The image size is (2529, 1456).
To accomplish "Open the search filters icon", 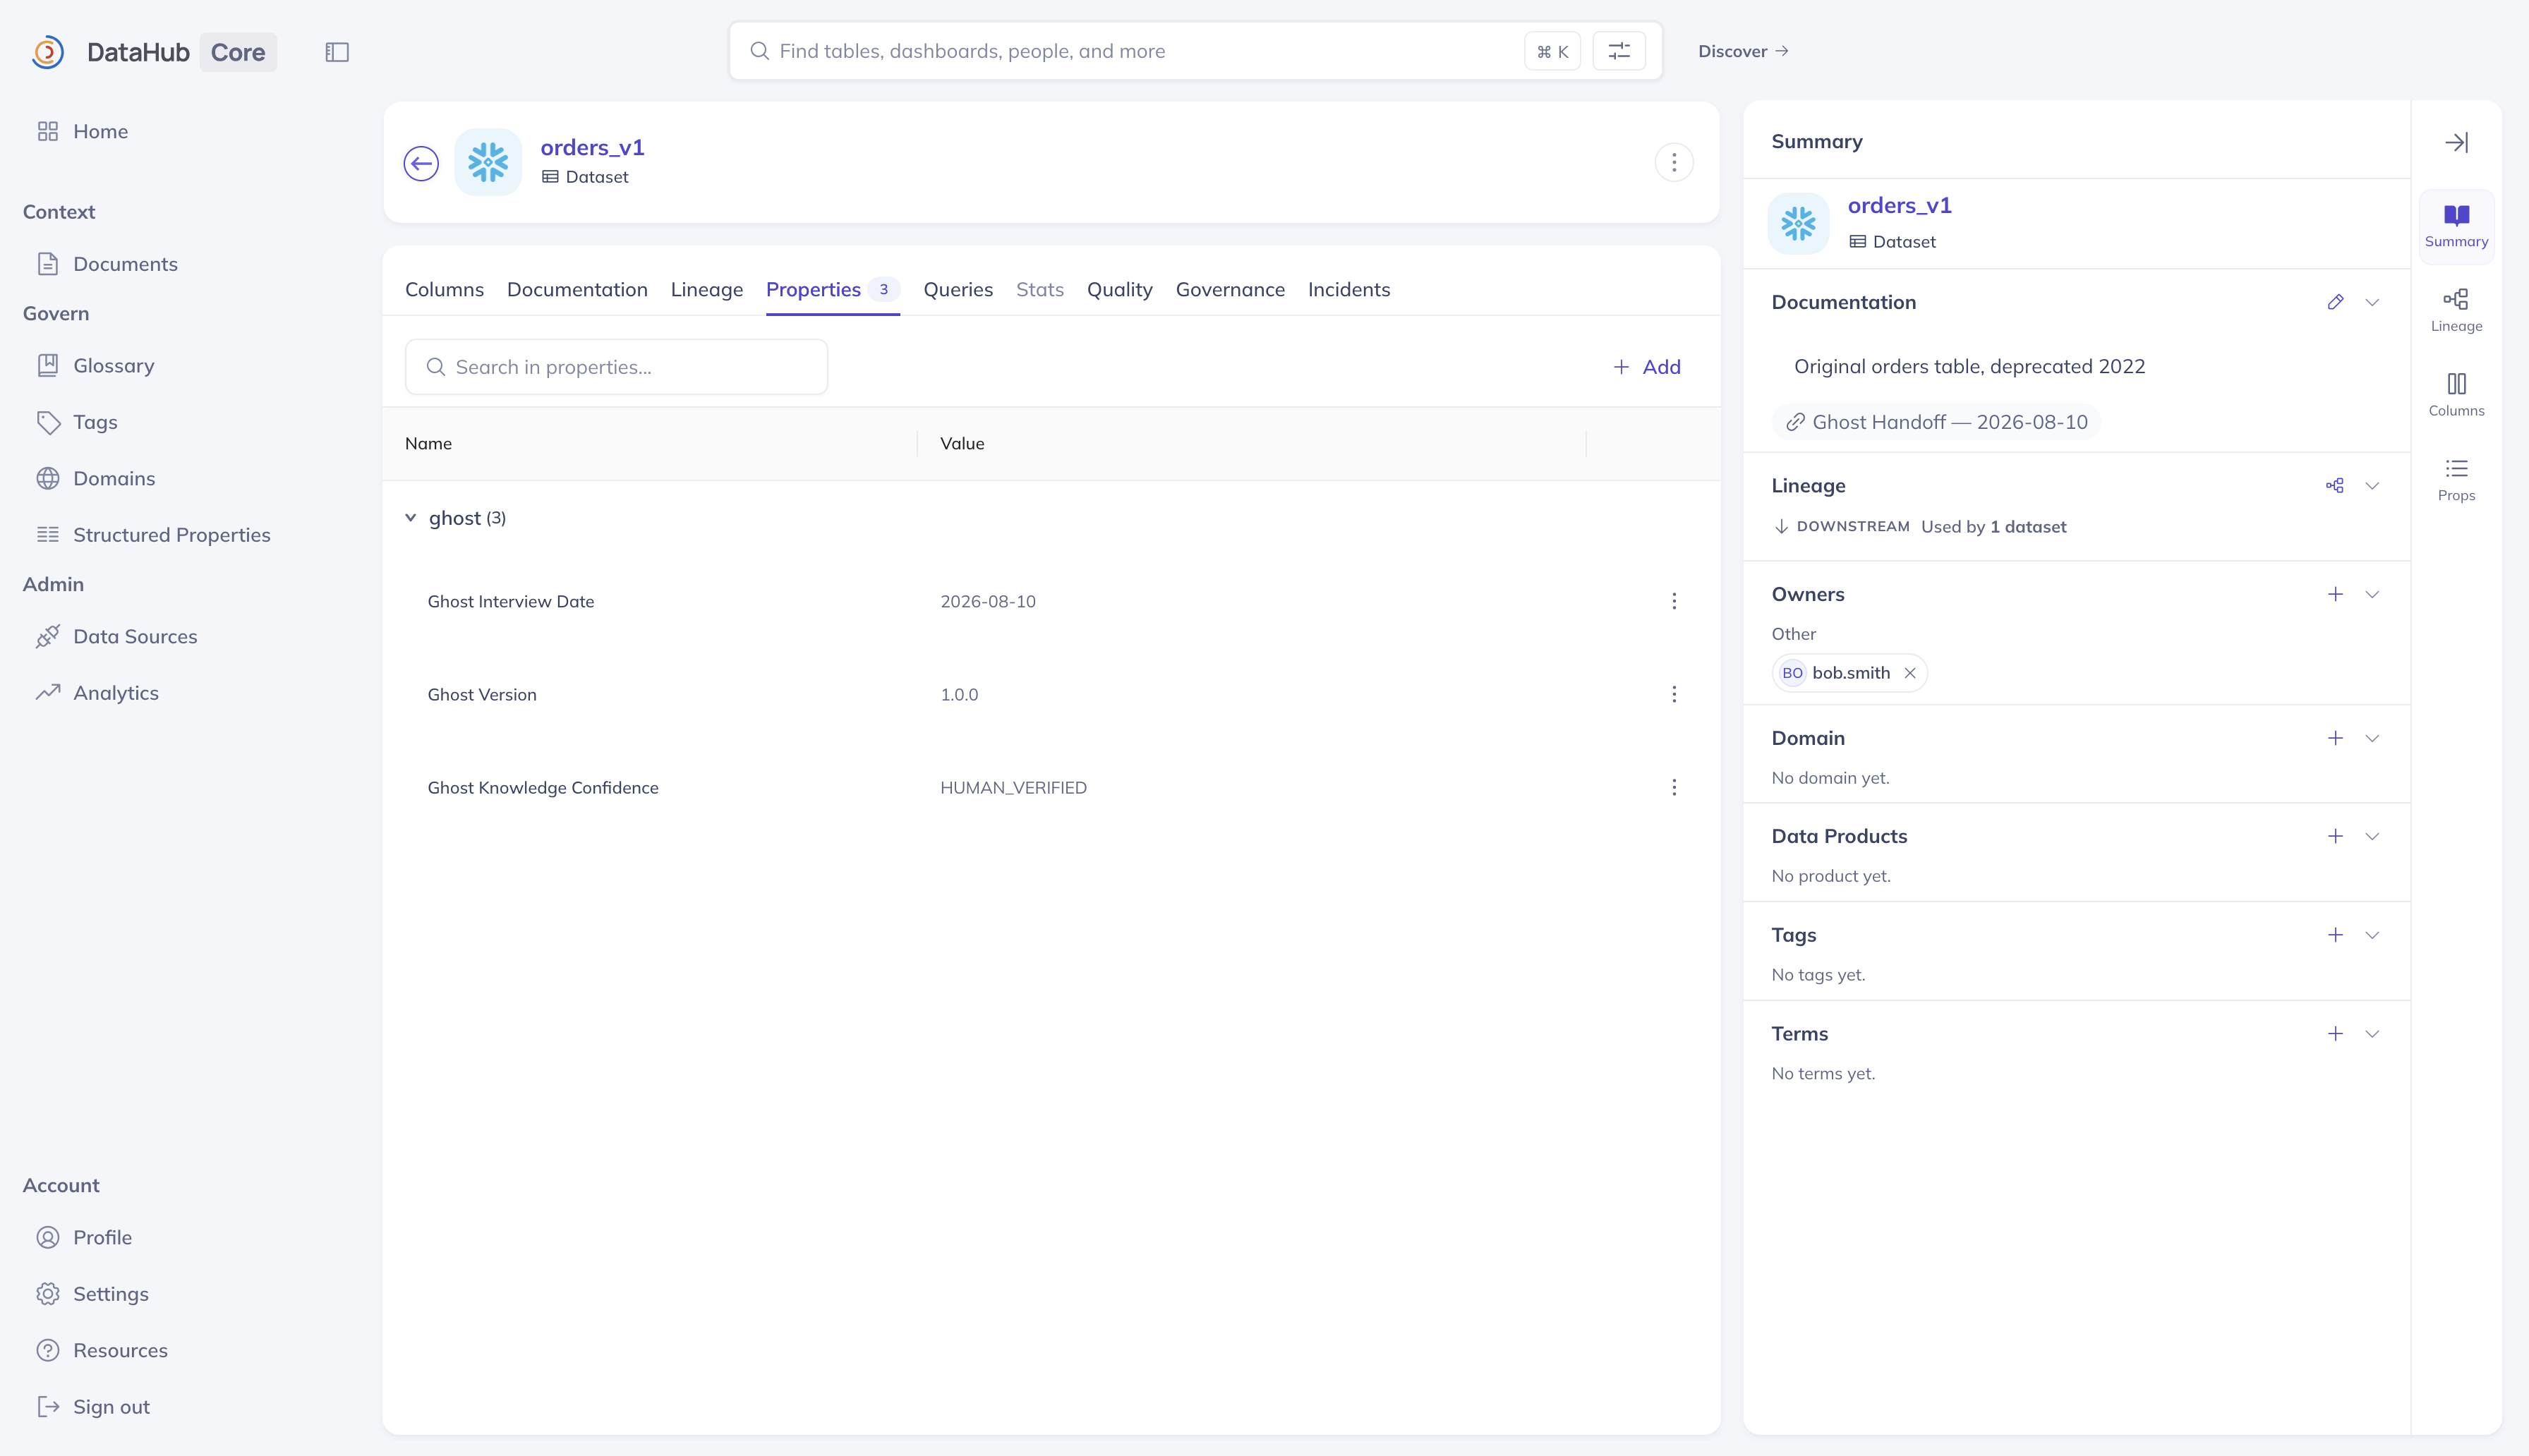I will tap(1619, 51).
